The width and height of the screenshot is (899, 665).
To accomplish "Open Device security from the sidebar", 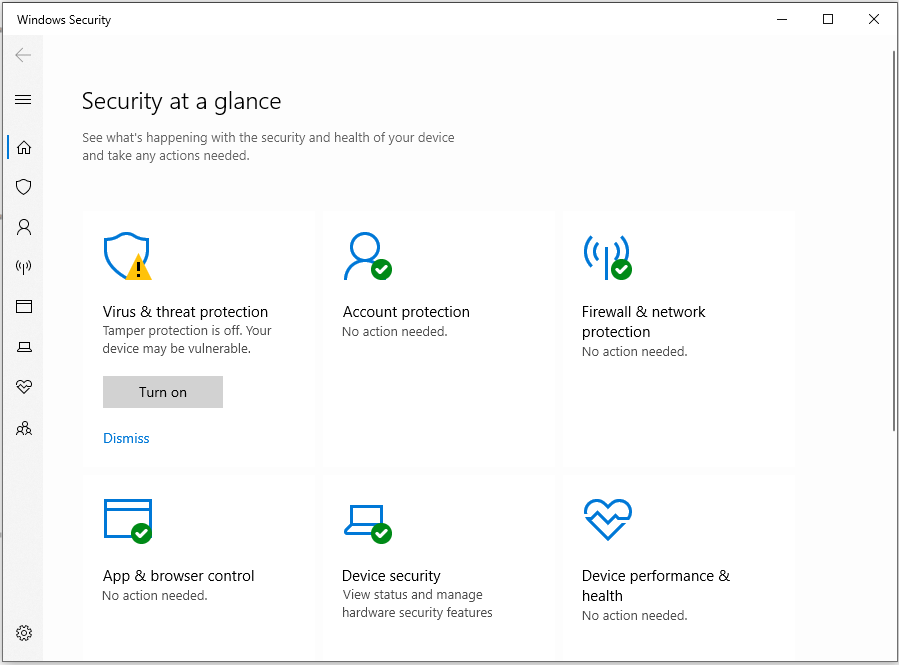I will [23, 347].
